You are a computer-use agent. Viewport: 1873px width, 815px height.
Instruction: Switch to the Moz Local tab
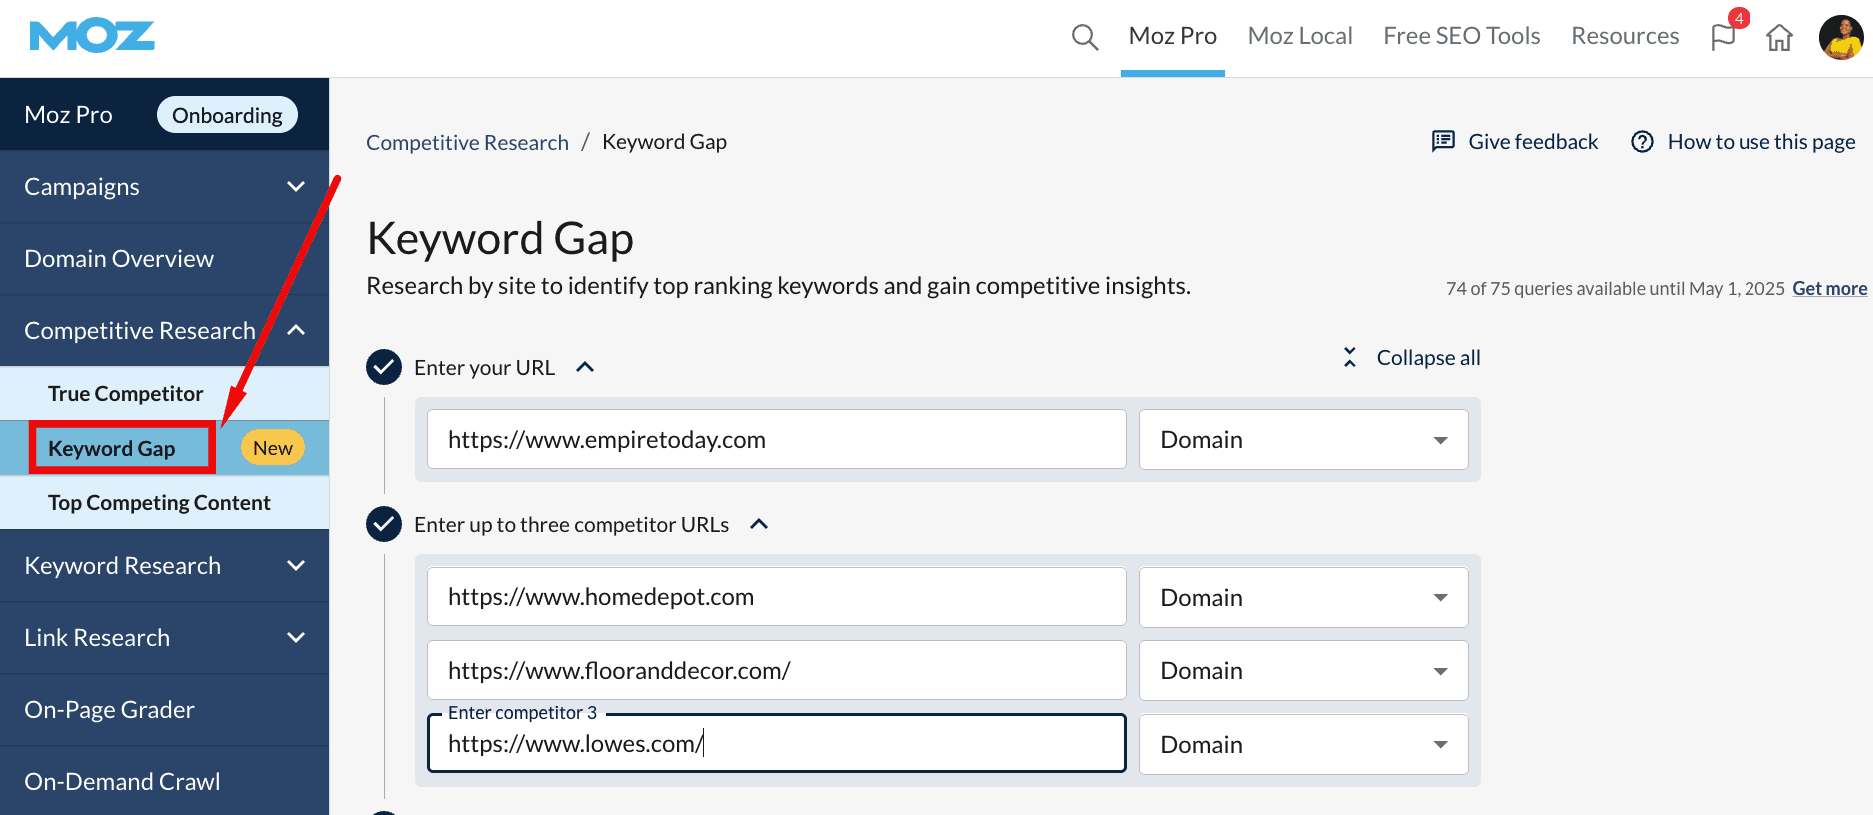pyautogui.click(x=1299, y=36)
